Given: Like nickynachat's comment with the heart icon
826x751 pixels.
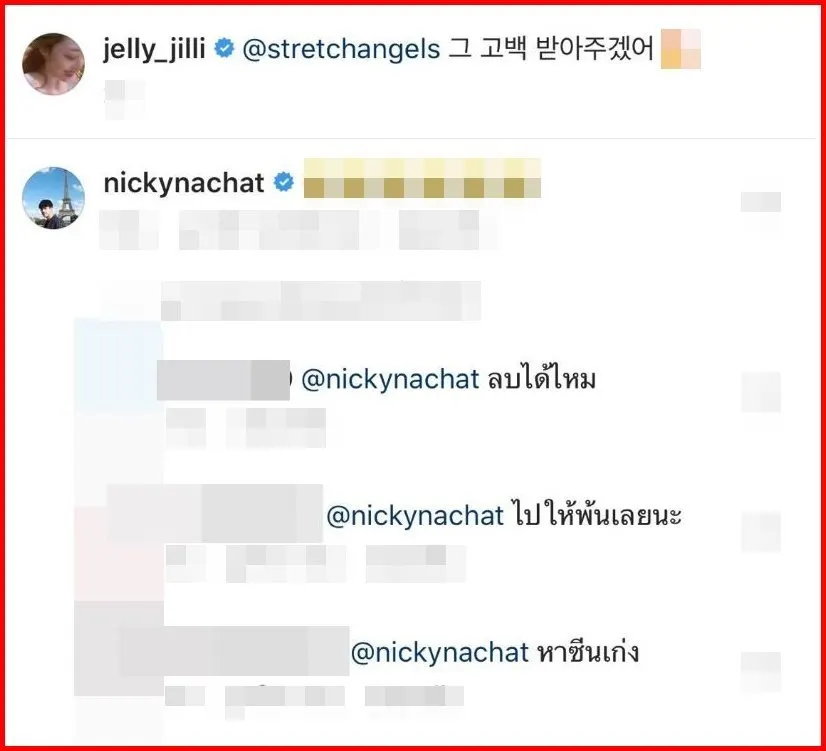Looking at the screenshot, I should (x=761, y=202).
